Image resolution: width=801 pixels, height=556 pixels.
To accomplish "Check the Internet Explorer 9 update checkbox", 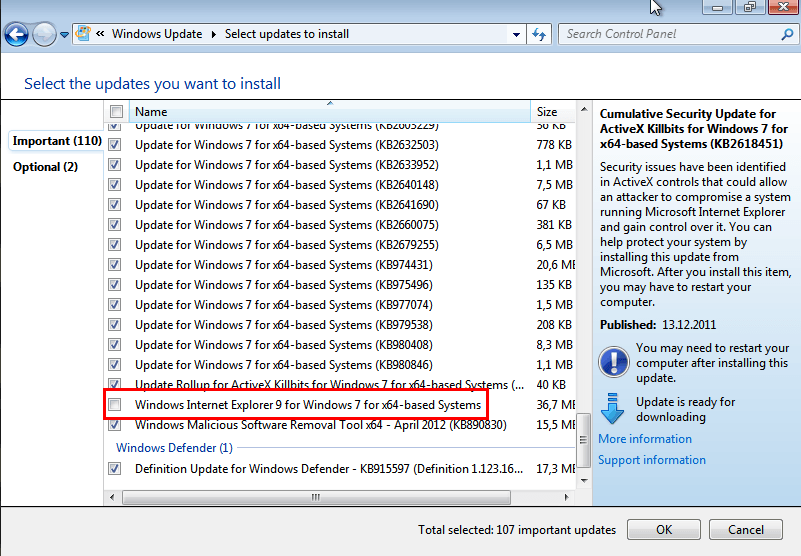I will (x=115, y=405).
